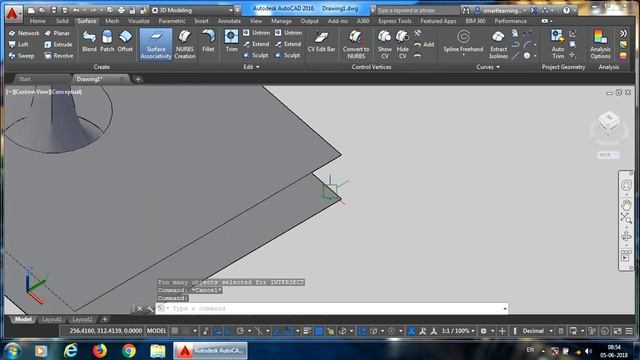Open the Help dropdown arrow

[574, 10]
